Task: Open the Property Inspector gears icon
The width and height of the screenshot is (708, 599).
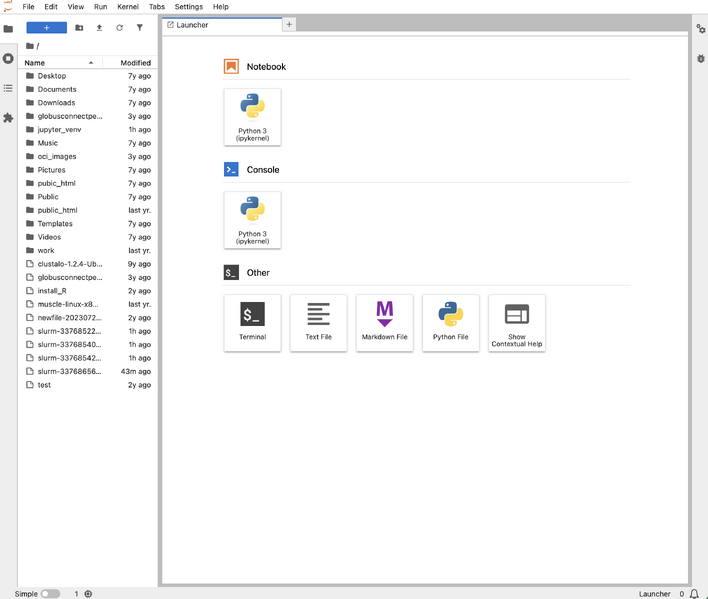Action: (701, 29)
